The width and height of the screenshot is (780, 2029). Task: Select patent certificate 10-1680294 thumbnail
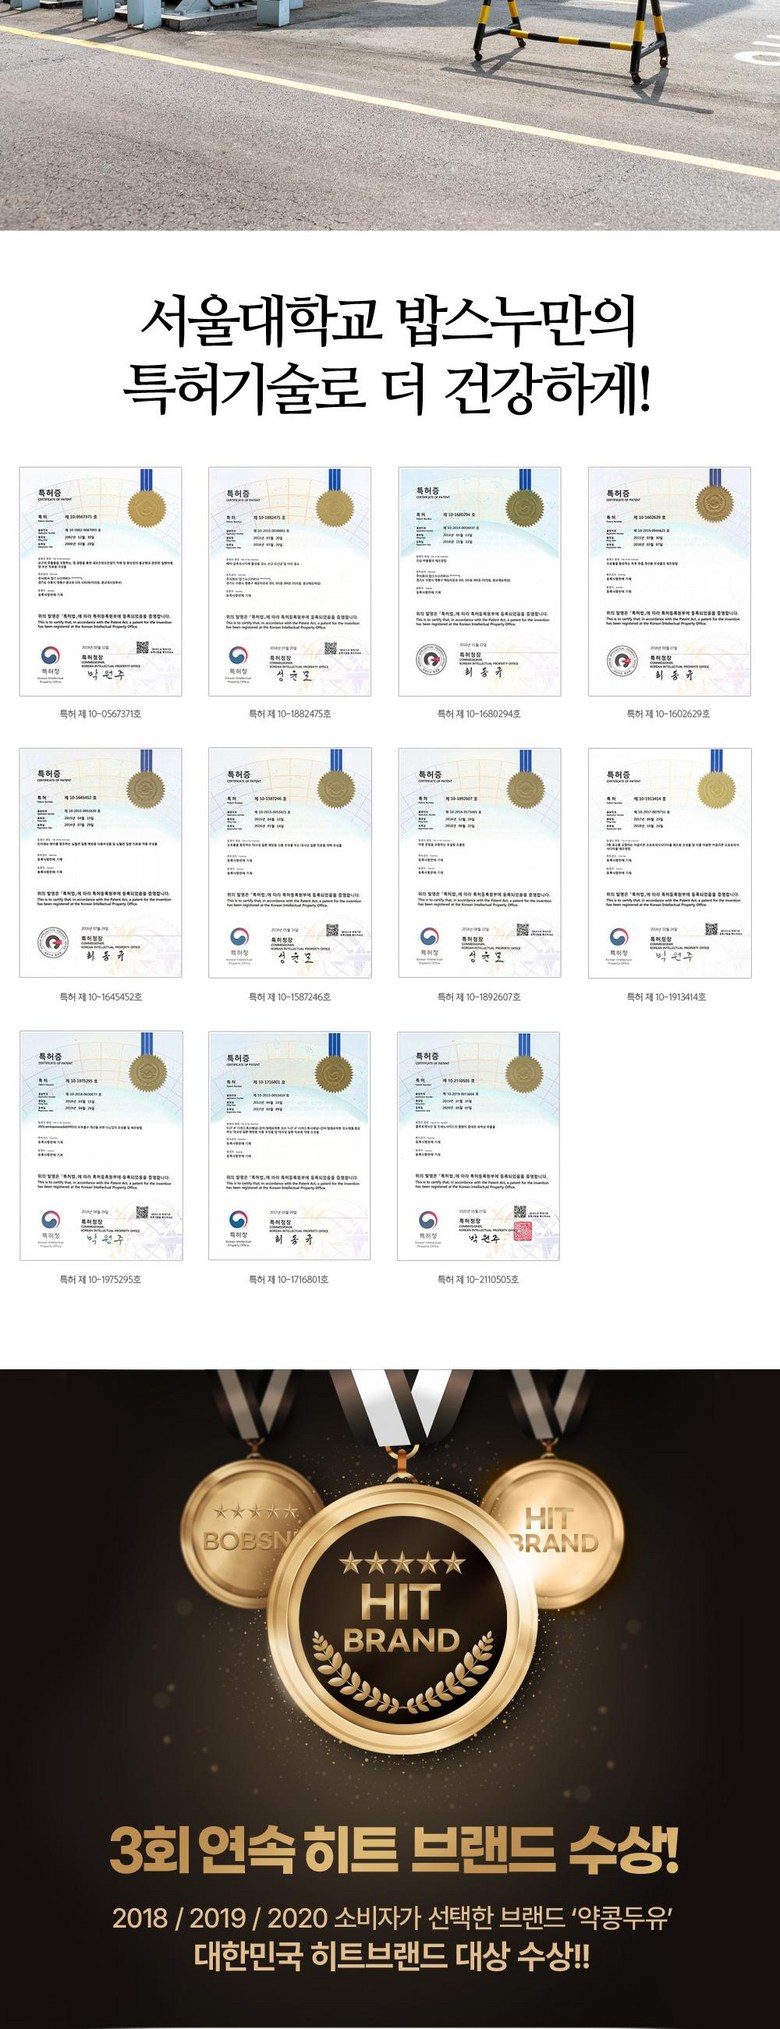tap(479, 581)
